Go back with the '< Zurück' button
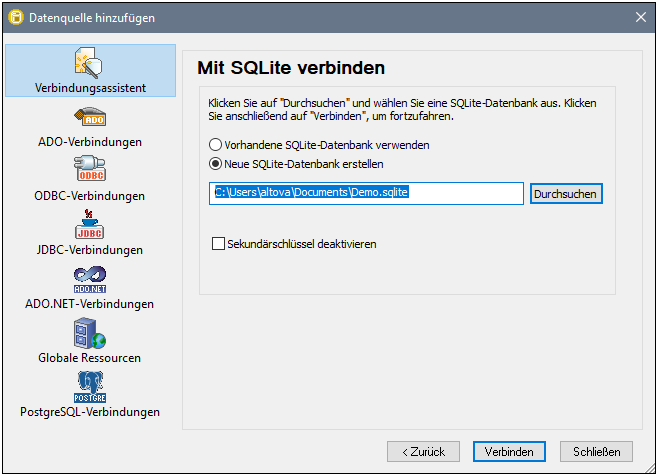The image size is (658, 476). (x=423, y=452)
